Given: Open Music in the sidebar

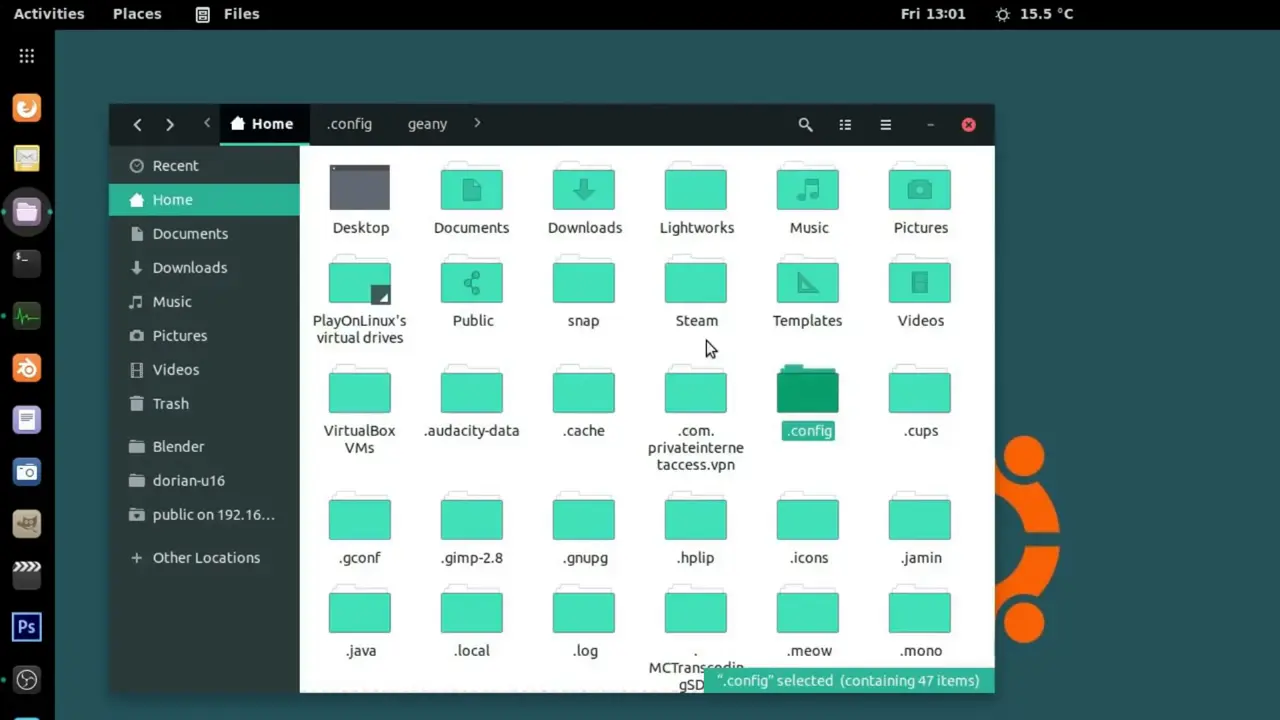Looking at the screenshot, I should pyautogui.click(x=204, y=302).
